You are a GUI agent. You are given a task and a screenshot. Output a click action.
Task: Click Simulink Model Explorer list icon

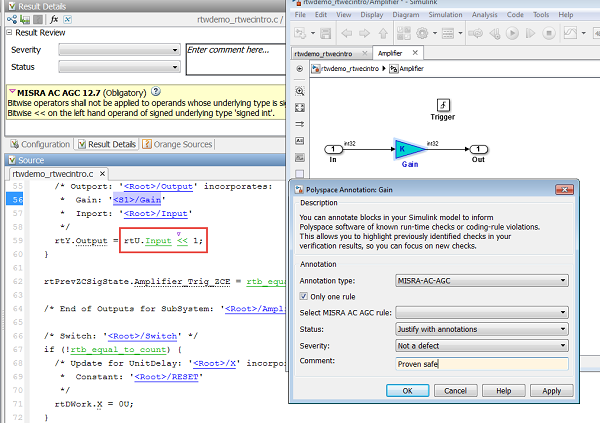pyautogui.click(x=448, y=33)
